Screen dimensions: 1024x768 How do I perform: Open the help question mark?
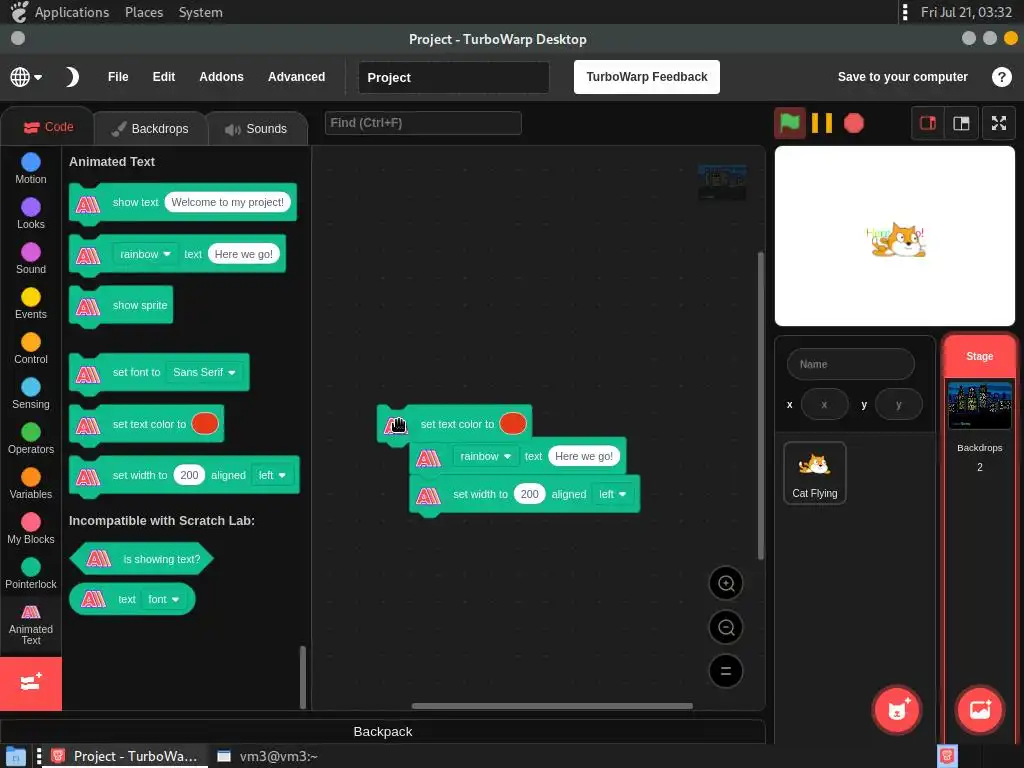tap(1001, 77)
